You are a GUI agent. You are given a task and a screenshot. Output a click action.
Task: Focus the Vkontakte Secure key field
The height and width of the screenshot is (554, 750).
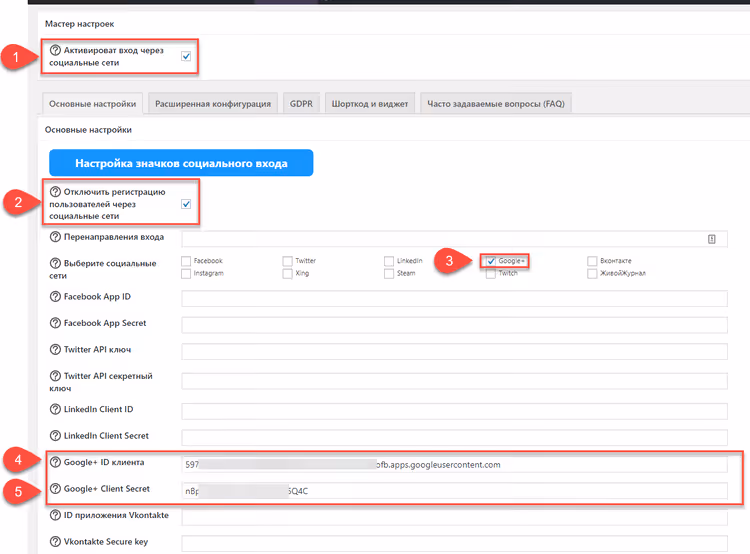[454, 543]
